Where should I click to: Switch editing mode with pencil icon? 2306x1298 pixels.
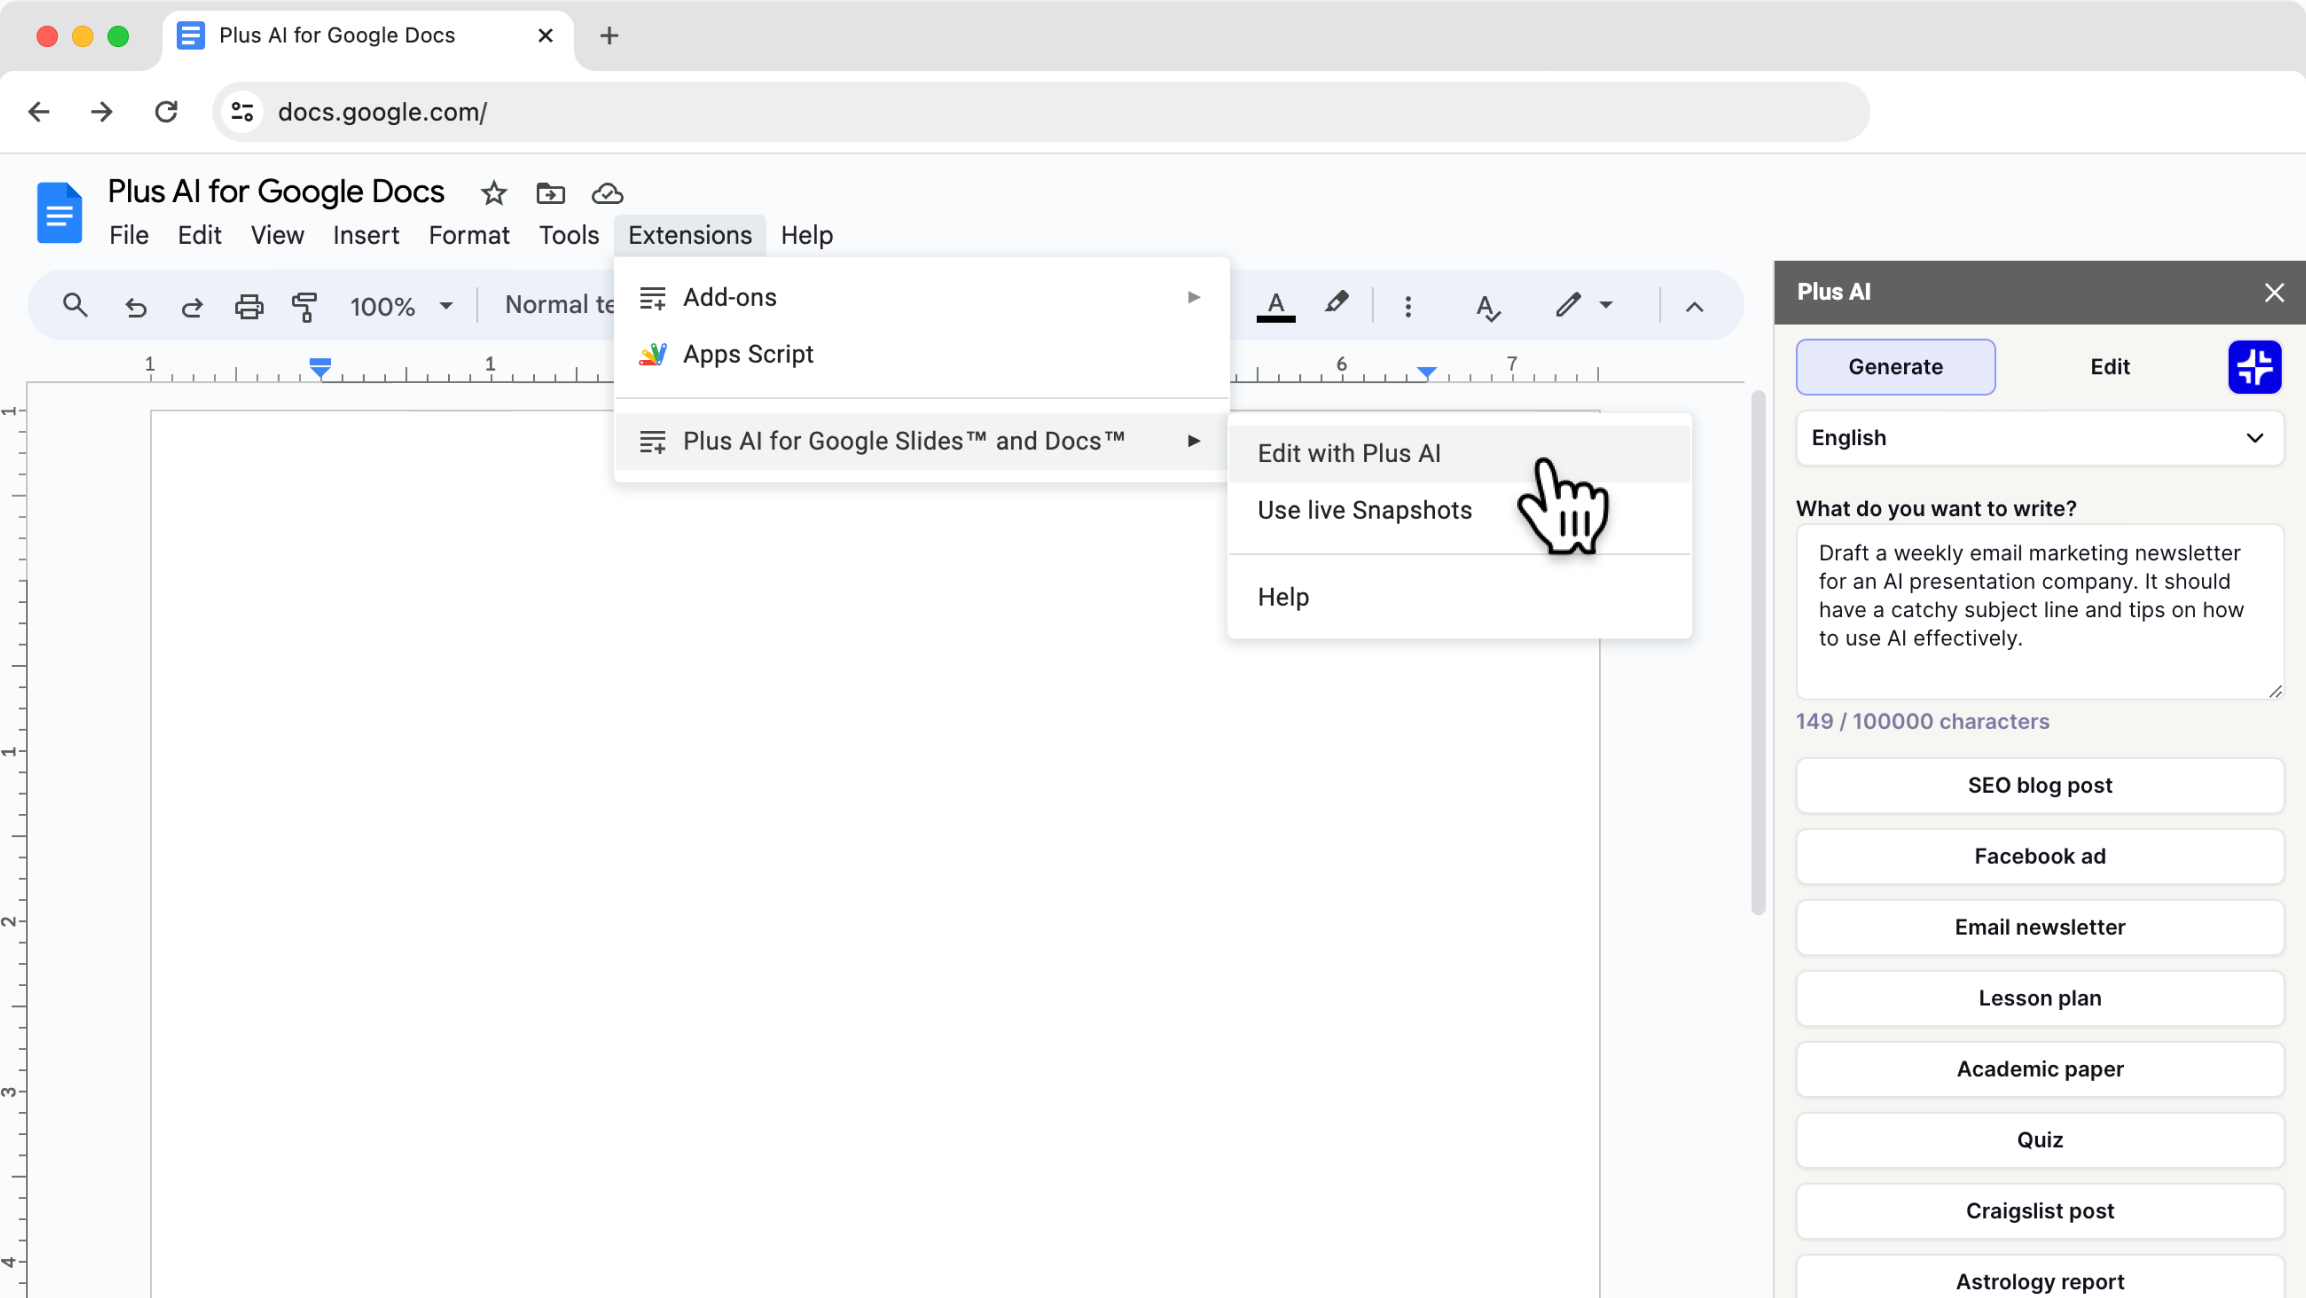(1567, 304)
